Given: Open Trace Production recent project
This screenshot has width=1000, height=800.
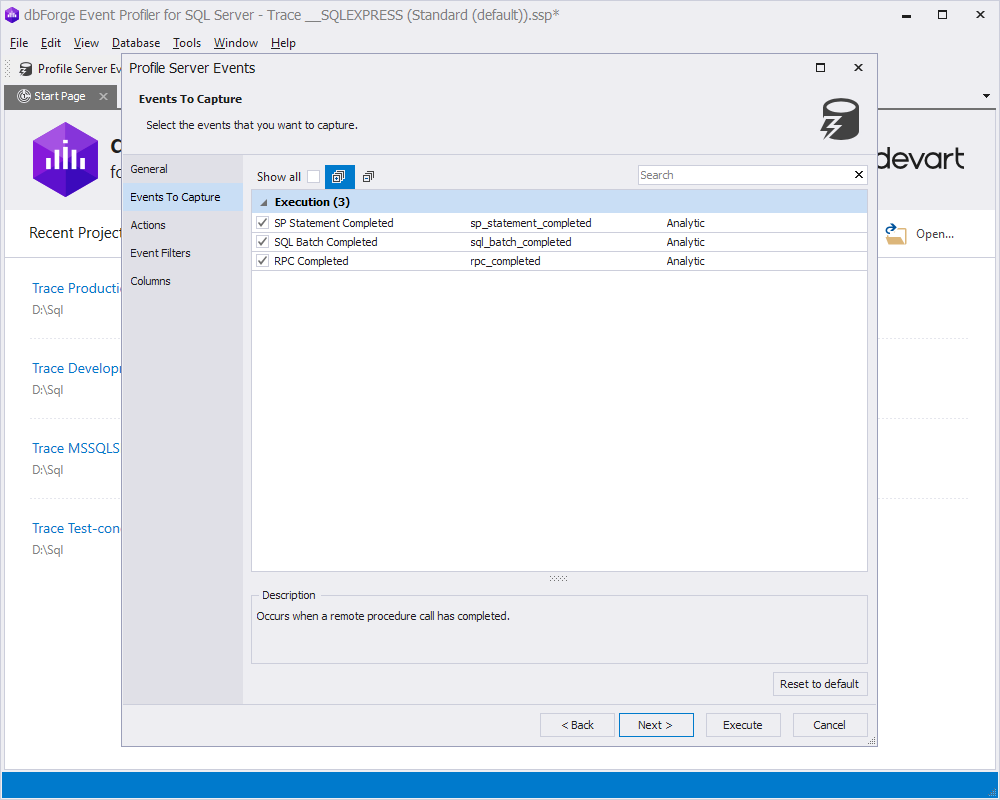Looking at the screenshot, I should coord(77,288).
